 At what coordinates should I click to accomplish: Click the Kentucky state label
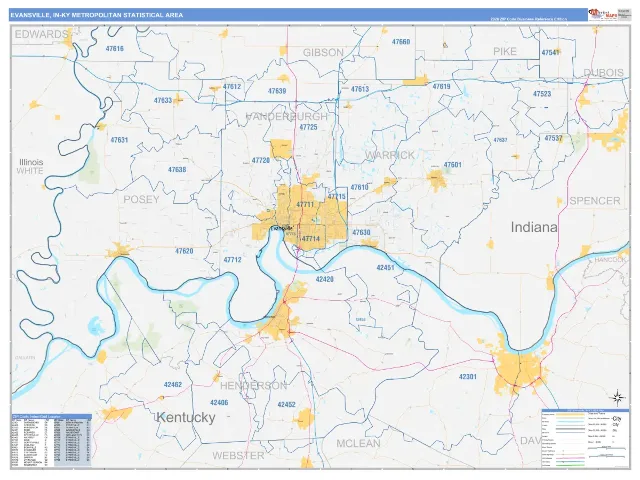tap(186, 418)
